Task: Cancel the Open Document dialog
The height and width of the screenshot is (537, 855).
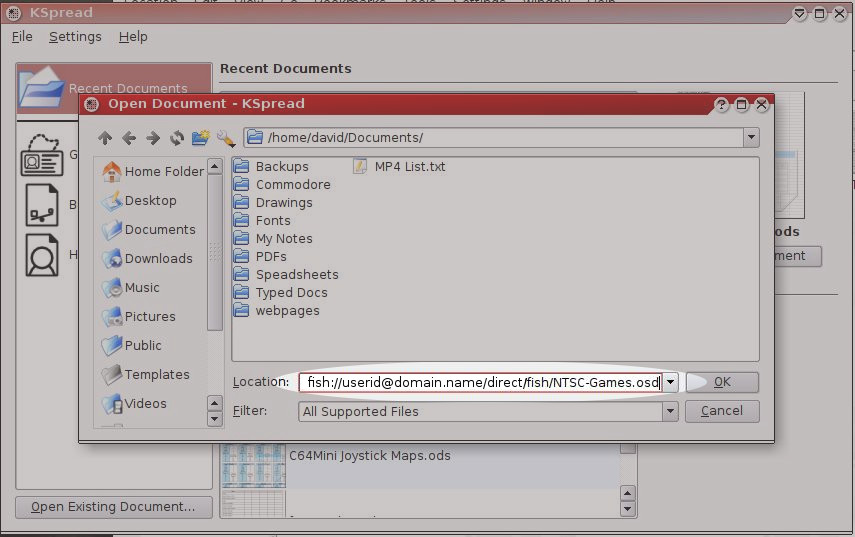Action: pyautogui.click(x=722, y=411)
